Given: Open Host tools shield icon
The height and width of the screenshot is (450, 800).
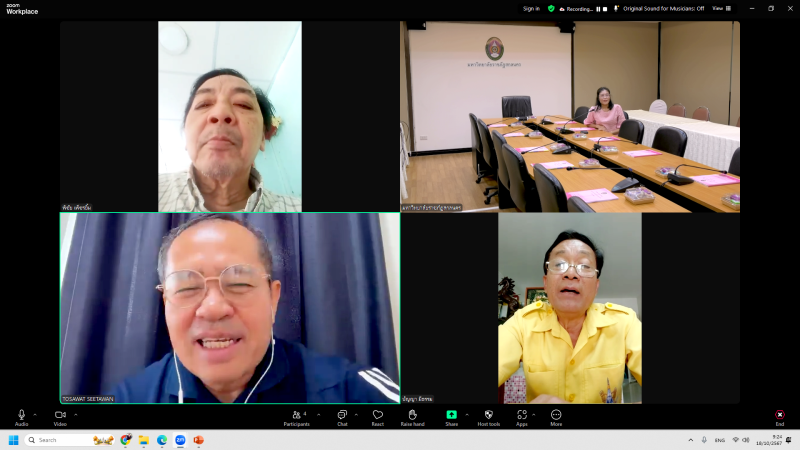Looking at the screenshot, I should tap(488, 415).
